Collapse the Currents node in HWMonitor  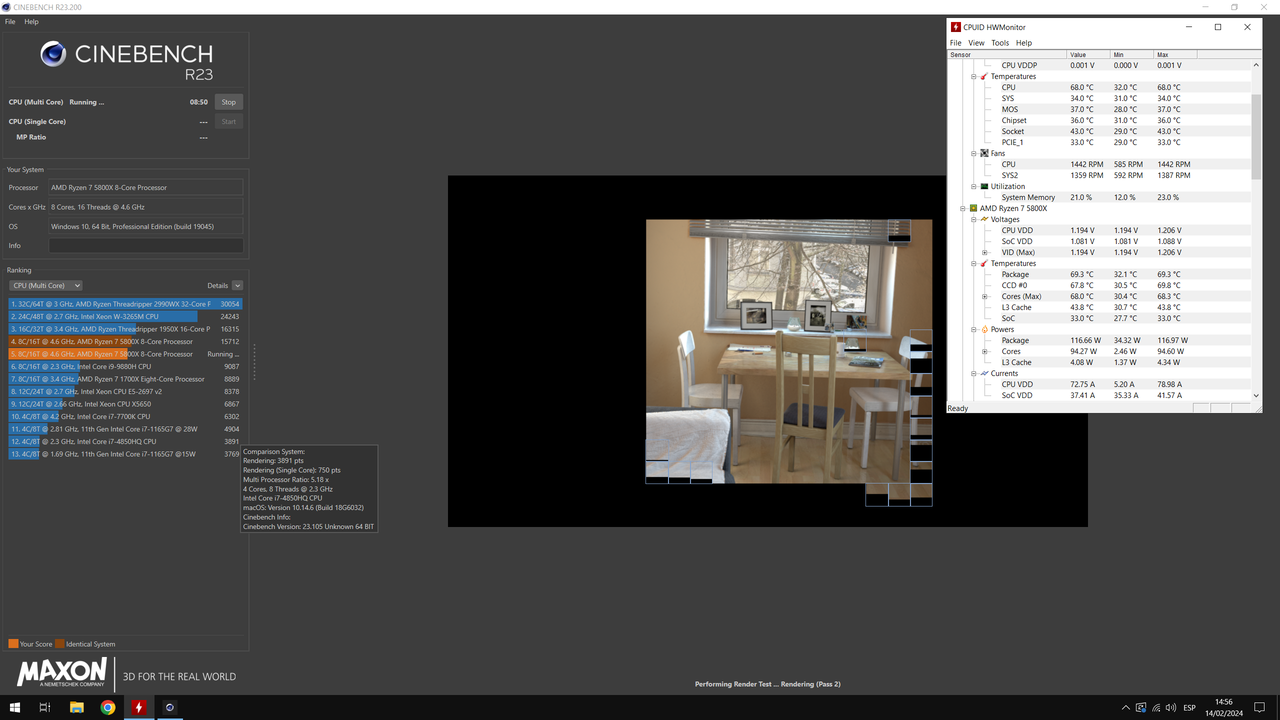click(x=974, y=373)
